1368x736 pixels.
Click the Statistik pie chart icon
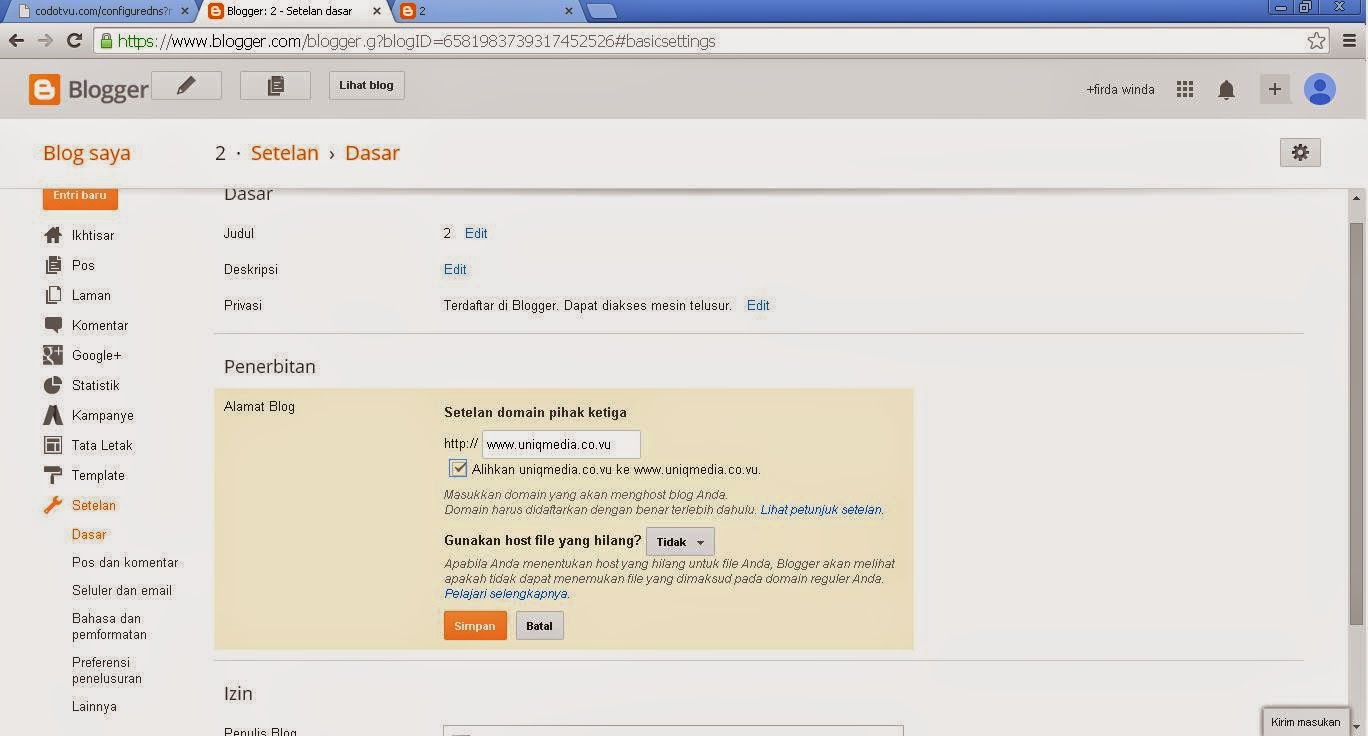tap(53, 385)
